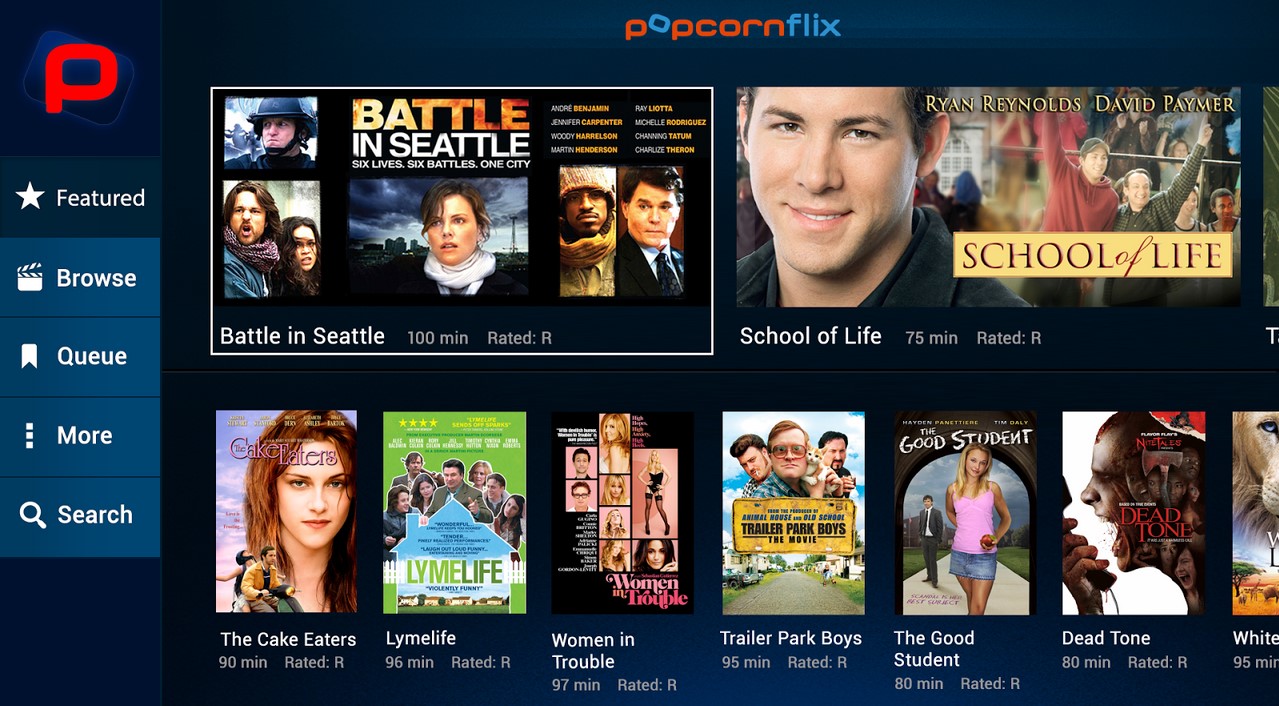1279x706 pixels.
Task: Click the partially visible lion poster
Action: click(x=1256, y=513)
